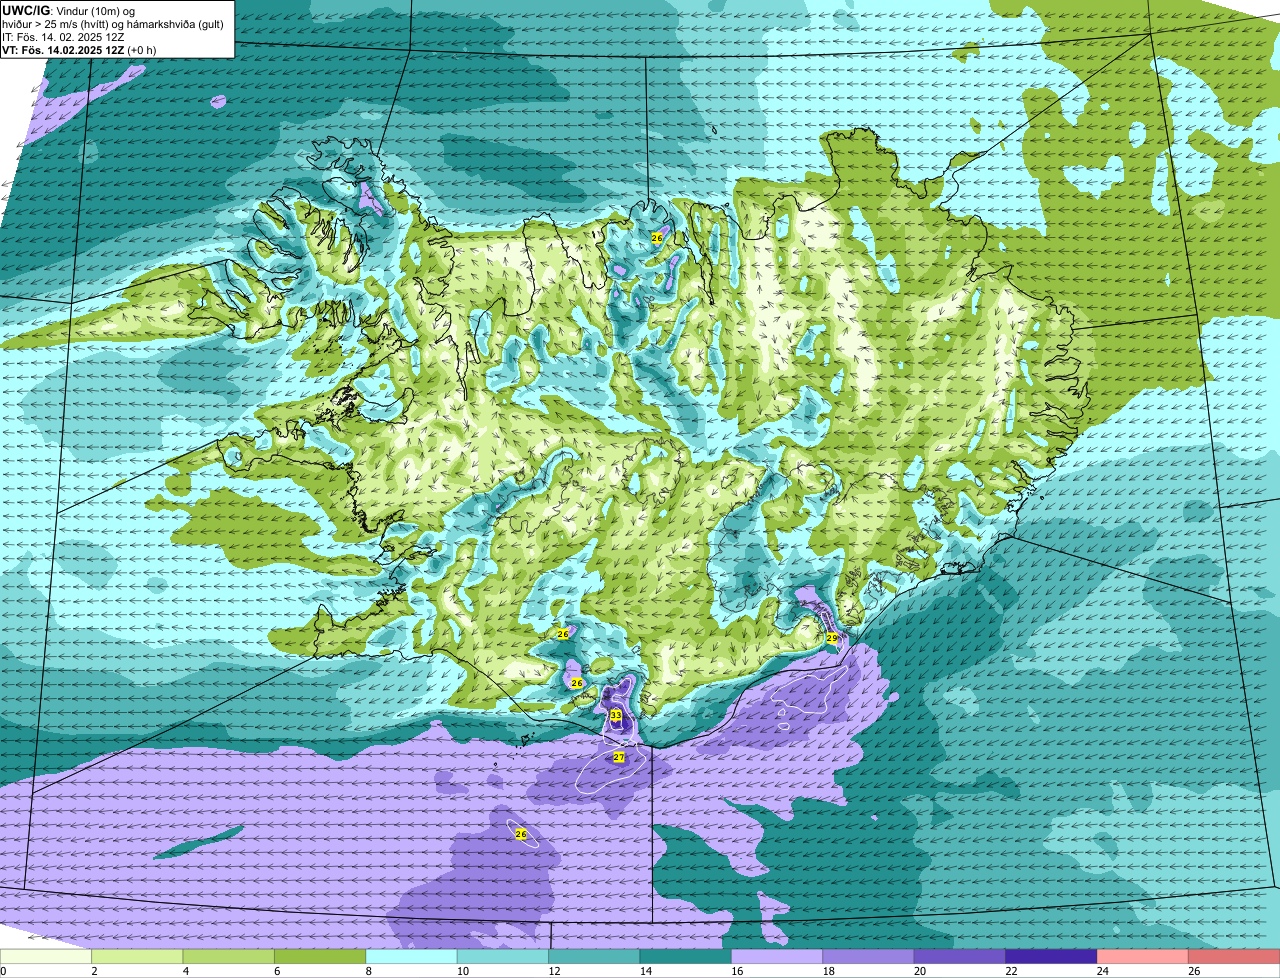Screen dimensions: 1280x978
Task: Click the legend scale number '2'
Action: (x=93, y=971)
